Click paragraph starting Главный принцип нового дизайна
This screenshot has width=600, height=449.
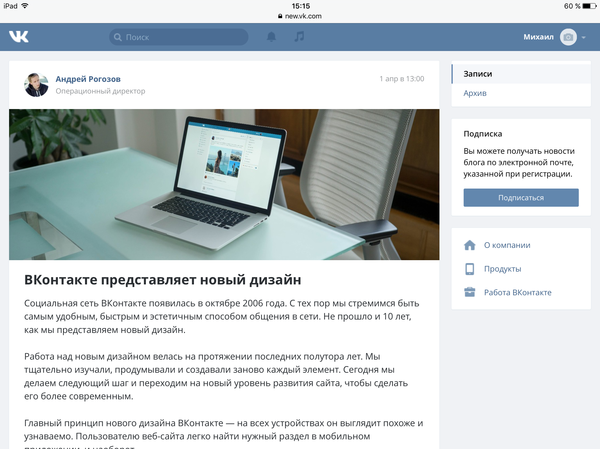pos(223,434)
